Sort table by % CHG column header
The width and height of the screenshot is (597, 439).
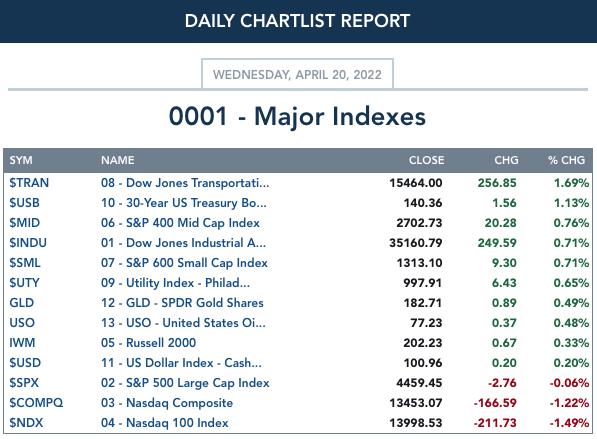[567, 160]
